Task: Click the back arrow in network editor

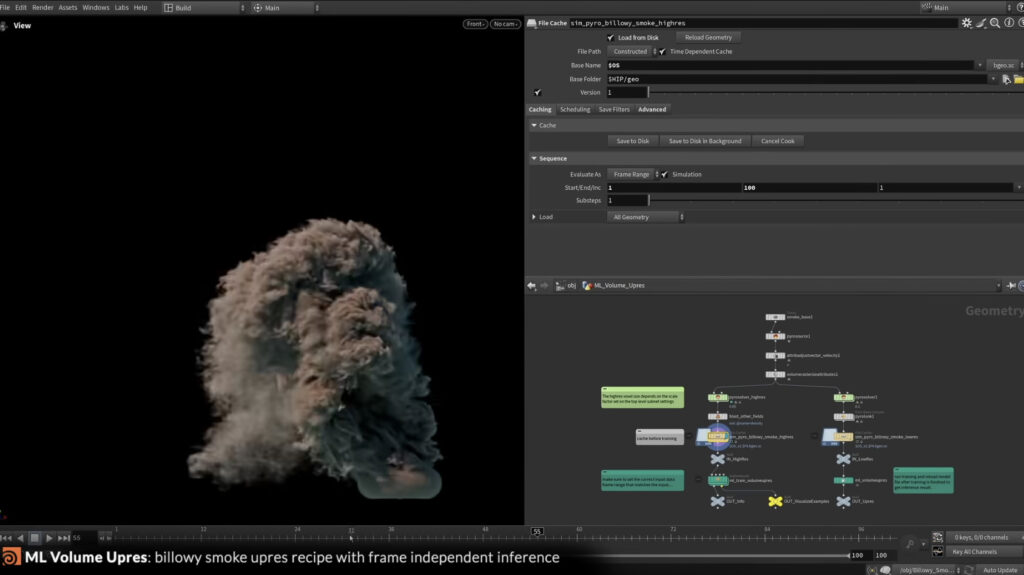Action: tap(532, 285)
